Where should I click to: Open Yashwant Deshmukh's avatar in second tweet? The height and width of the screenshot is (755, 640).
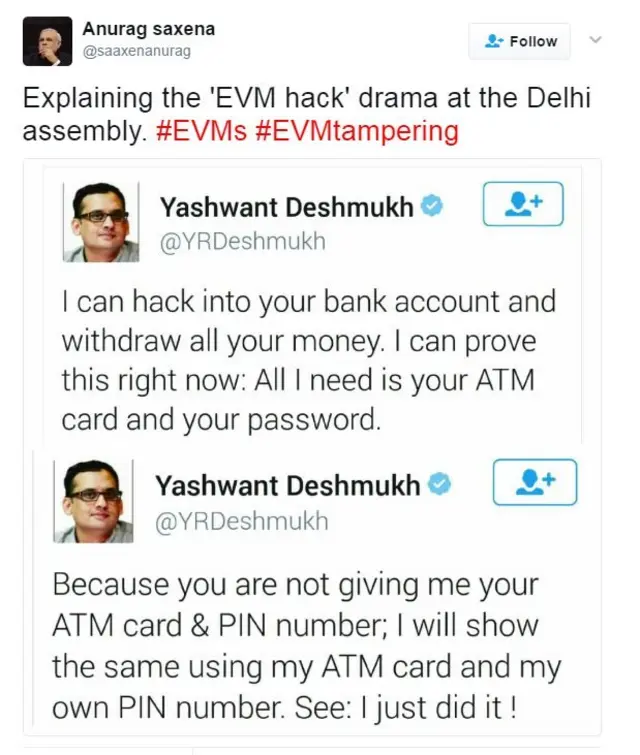[x=93, y=501]
